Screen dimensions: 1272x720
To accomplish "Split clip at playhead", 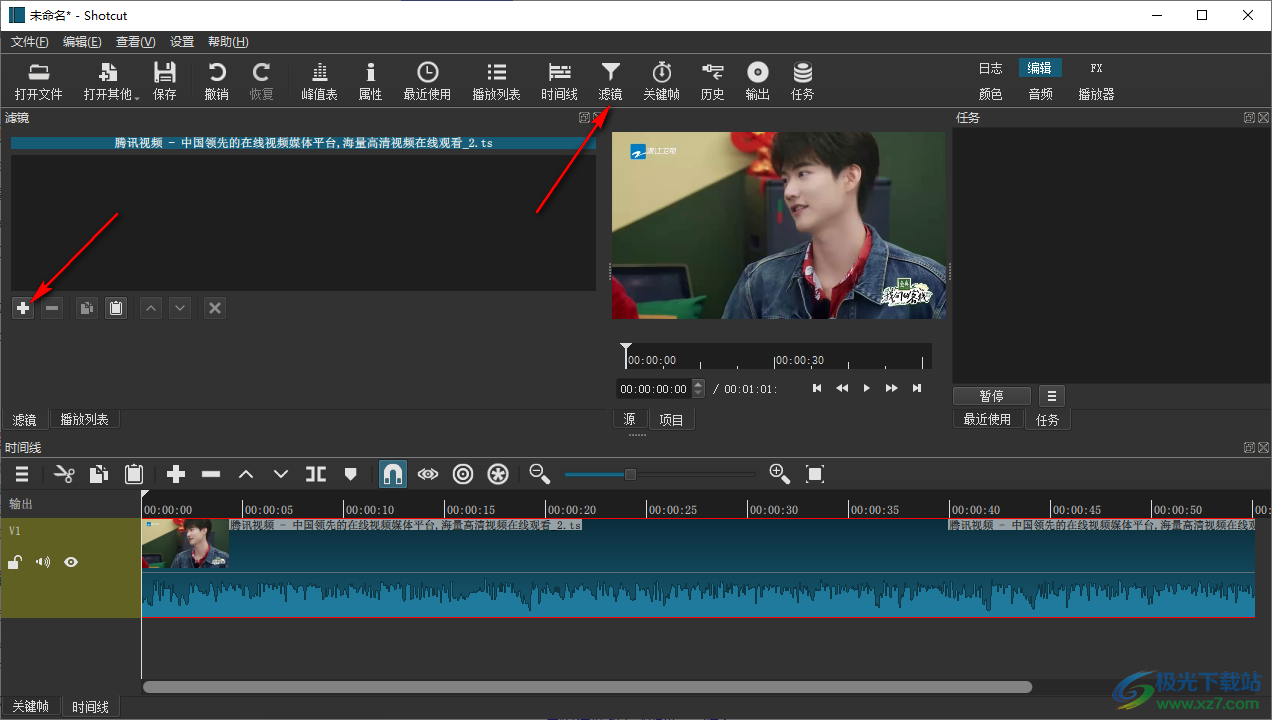I will 316,474.
